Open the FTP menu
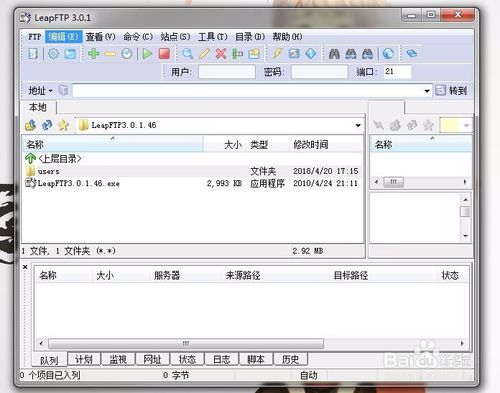The width and height of the screenshot is (500, 393). click(x=35, y=37)
